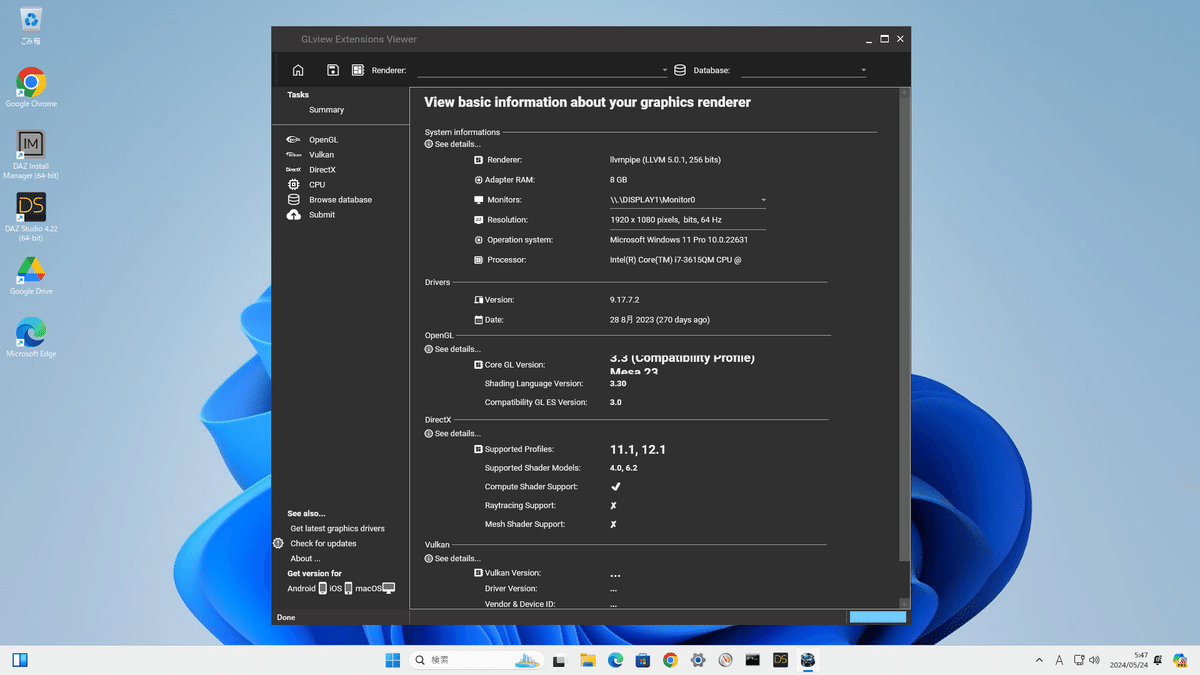Screen dimensions: 1200x675
Task: Select the DAZ Install Manager desktop shortcut
Action: coord(31,155)
